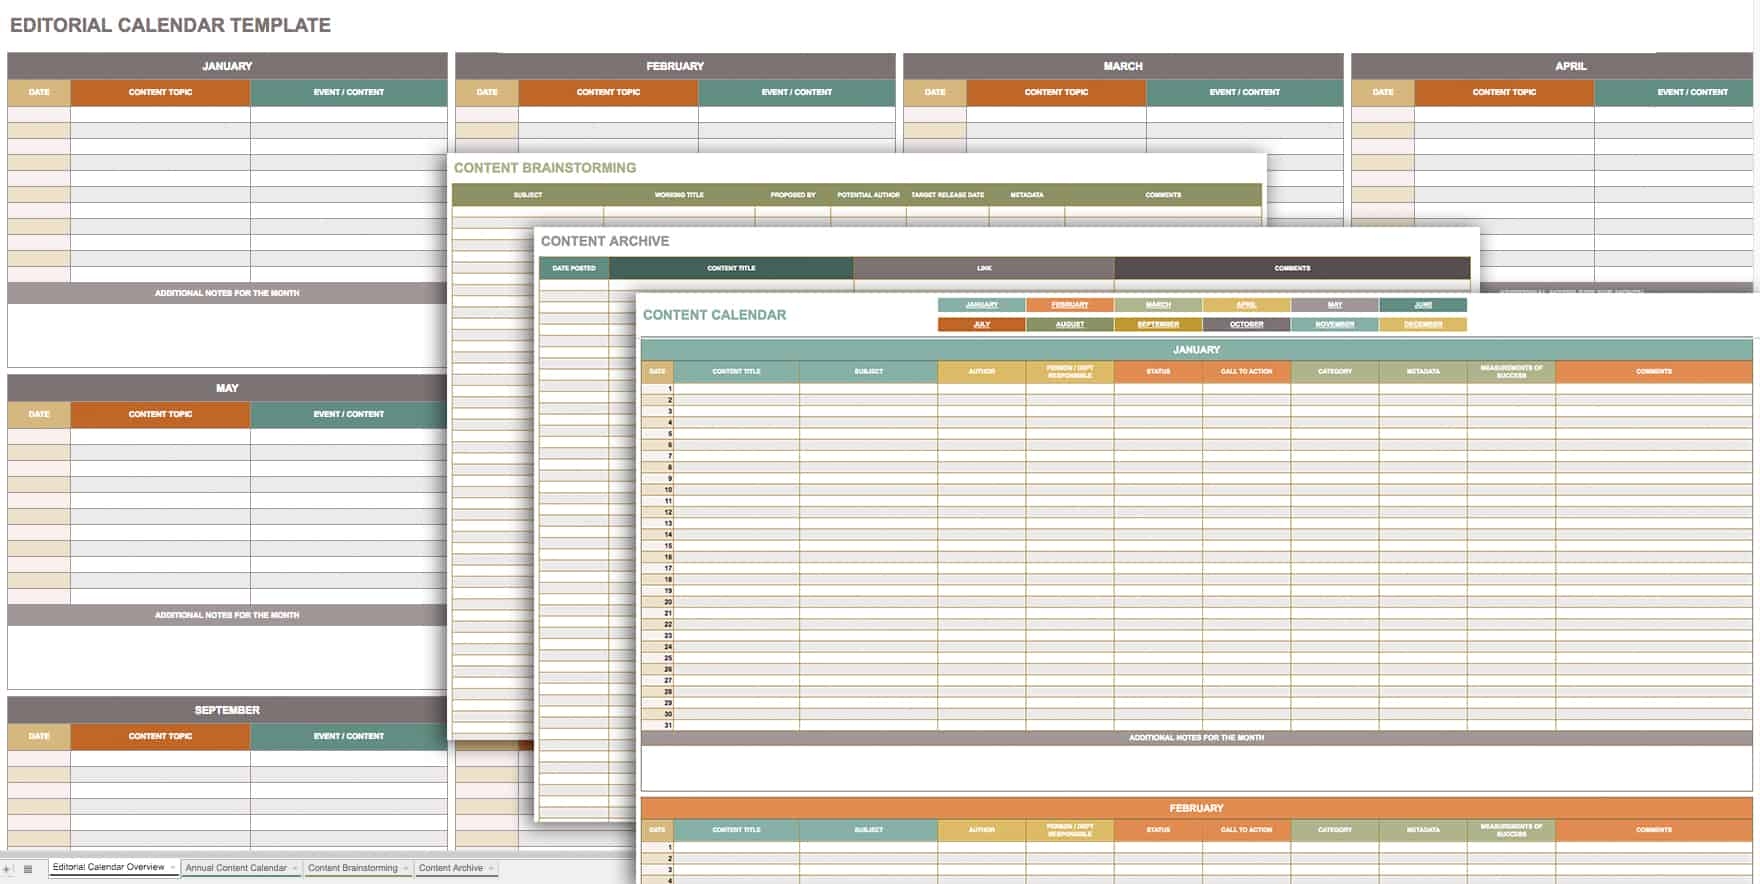Image resolution: width=1760 pixels, height=884 pixels.
Task: Switch to Annual Content Calendar tab
Action: click(236, 868)
